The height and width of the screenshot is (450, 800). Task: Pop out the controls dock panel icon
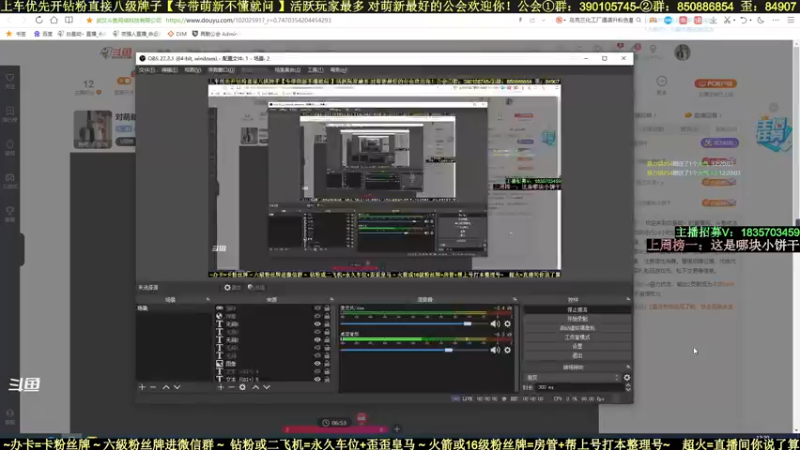coord(628,299)
